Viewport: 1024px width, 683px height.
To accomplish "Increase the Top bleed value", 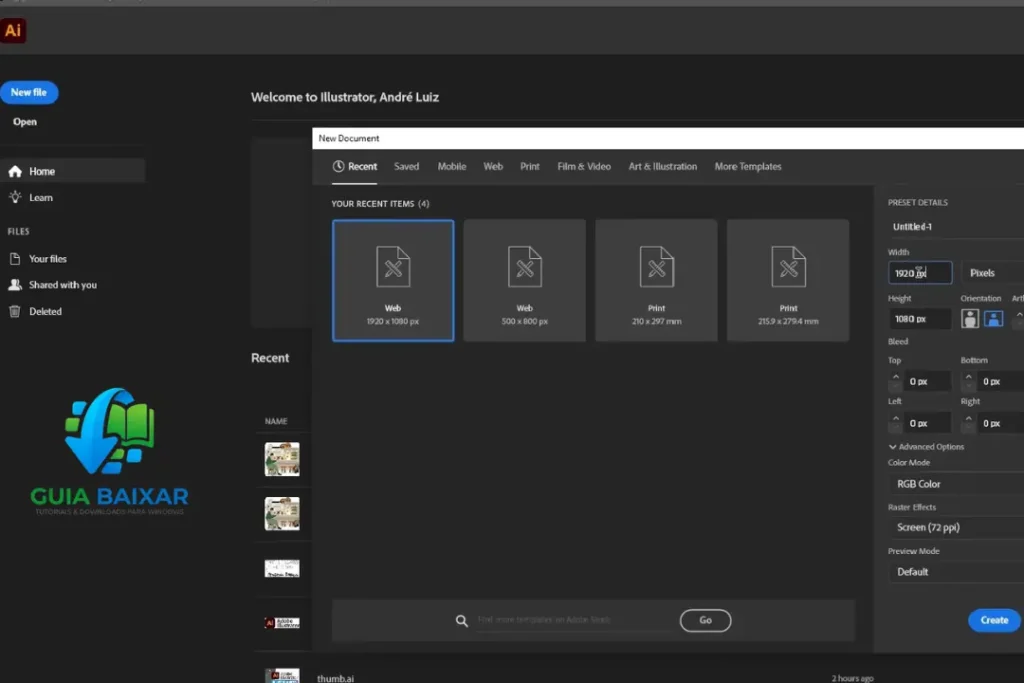I will coord(895,377).
